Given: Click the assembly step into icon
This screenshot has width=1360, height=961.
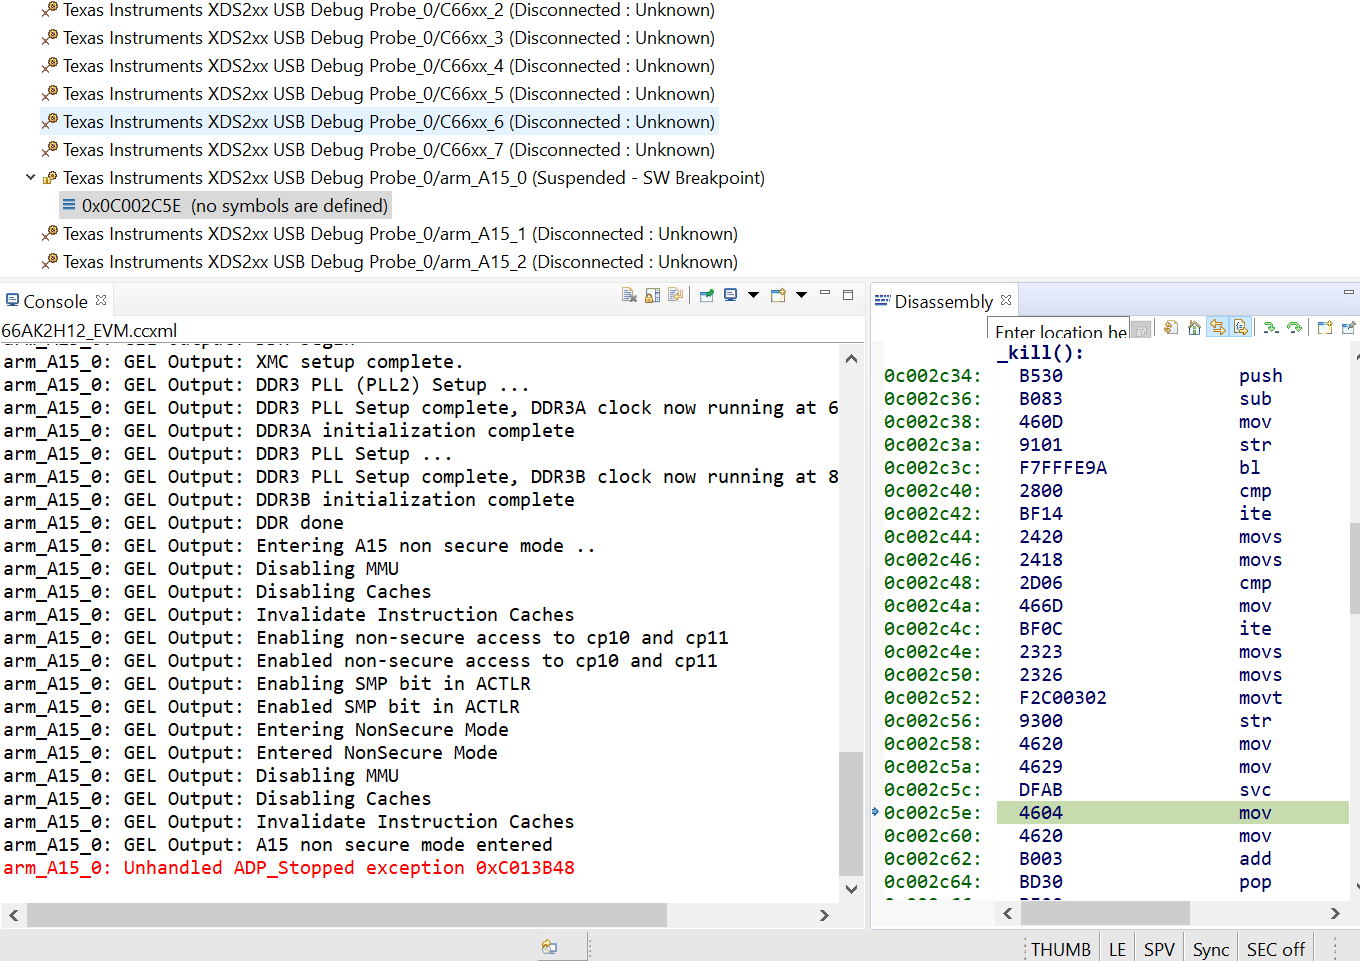Looking at the screenshot, I should [1270, 327].
